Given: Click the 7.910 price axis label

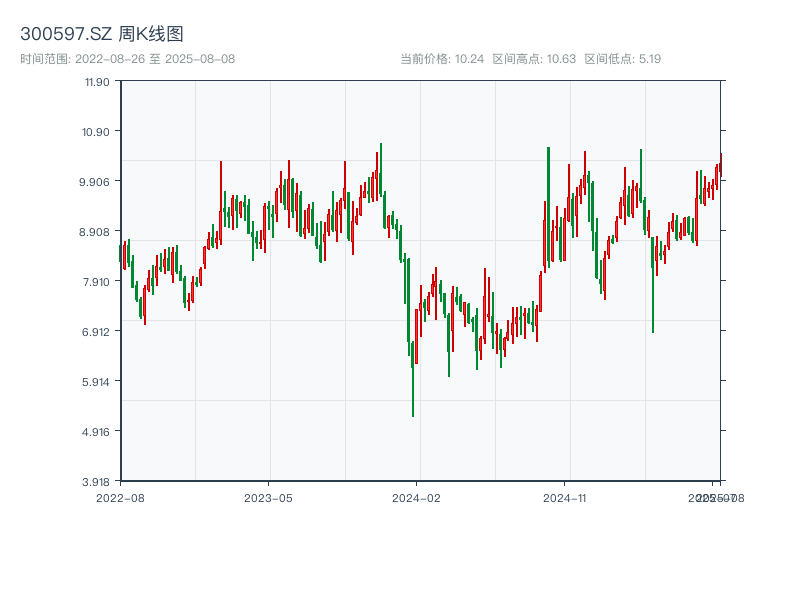Looking at the screenshot, I should click(x=97, y=282).
